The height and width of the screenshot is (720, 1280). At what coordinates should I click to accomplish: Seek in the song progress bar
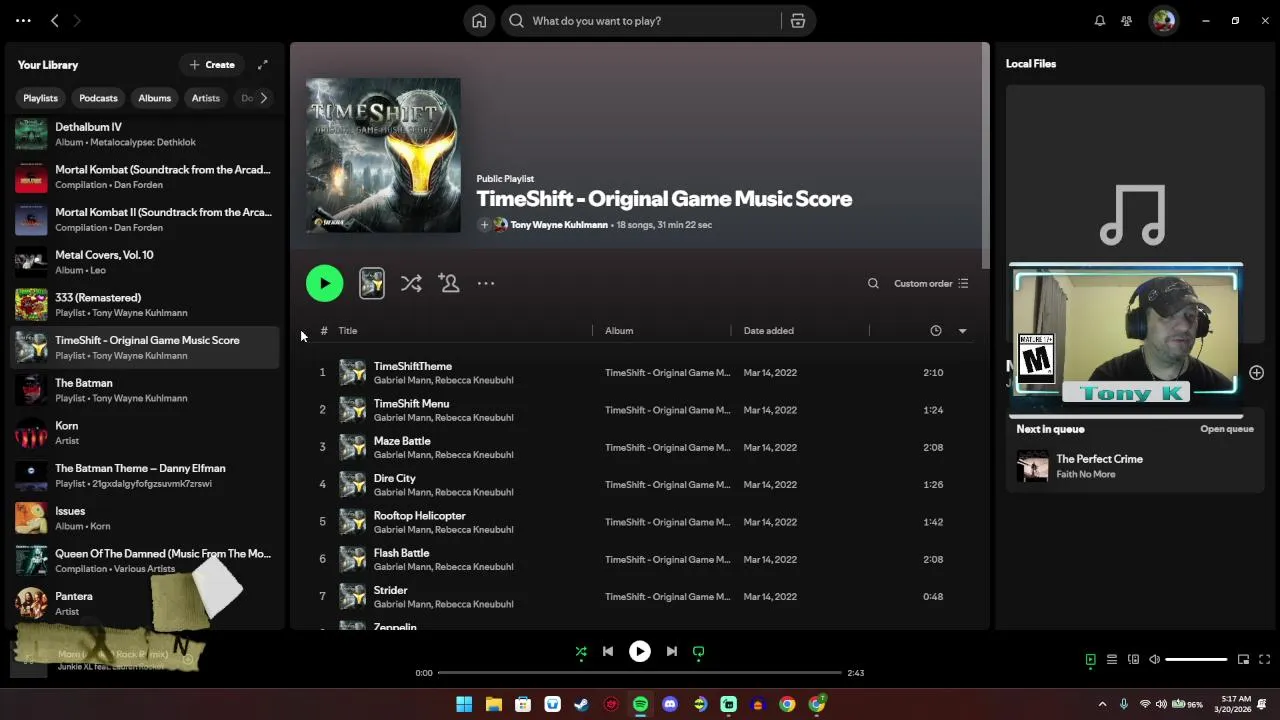[640, 673]
